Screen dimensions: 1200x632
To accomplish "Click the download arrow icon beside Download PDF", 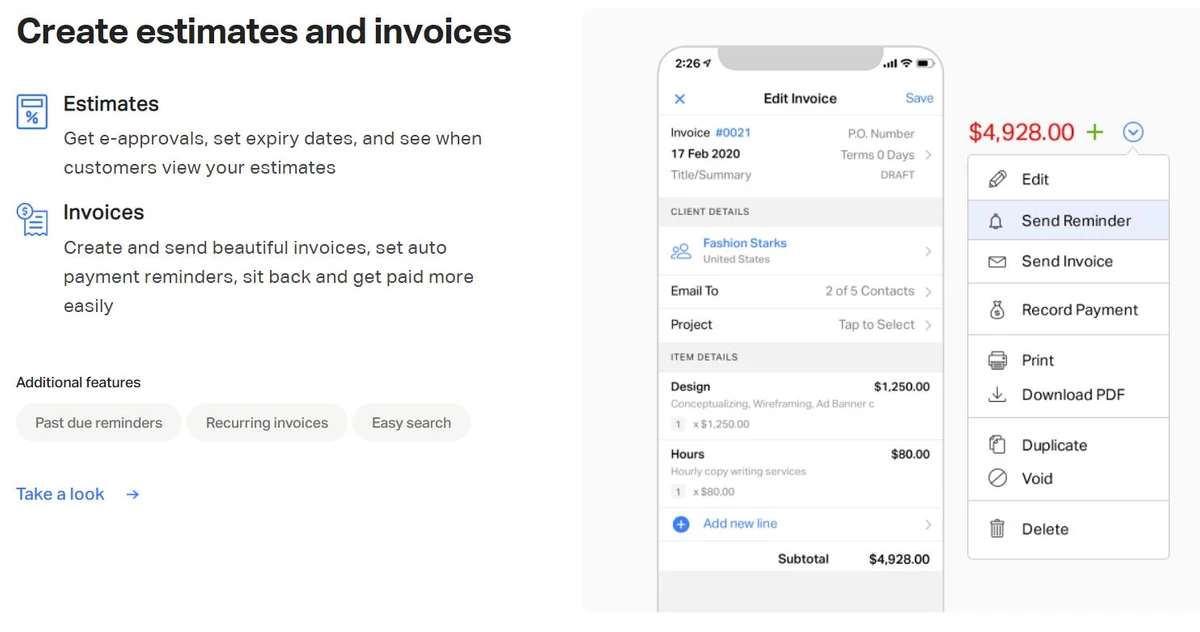I will tap(997, 395).
